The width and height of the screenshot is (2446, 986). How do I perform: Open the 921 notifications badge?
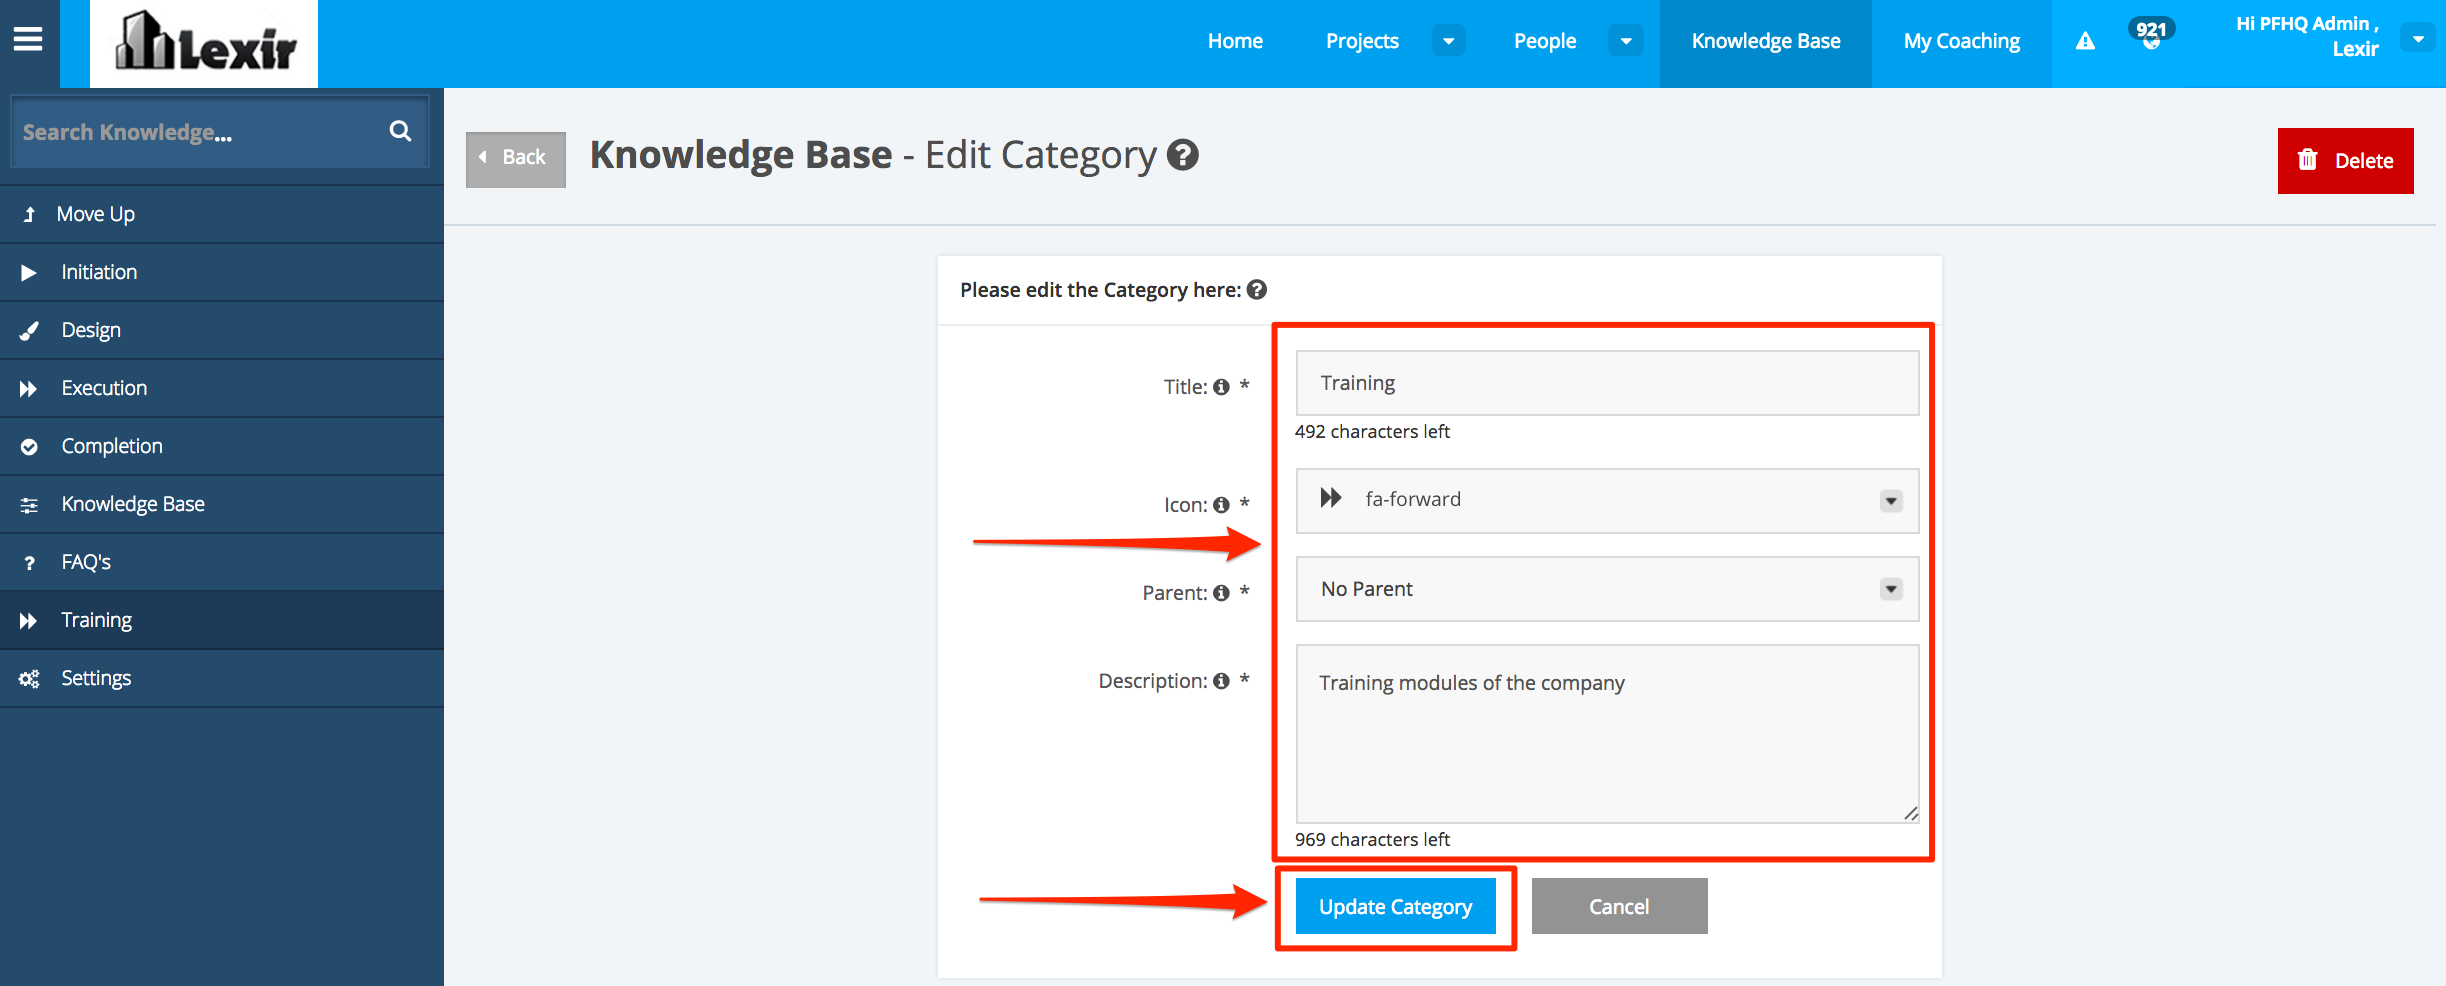[x=2151, y=32]
